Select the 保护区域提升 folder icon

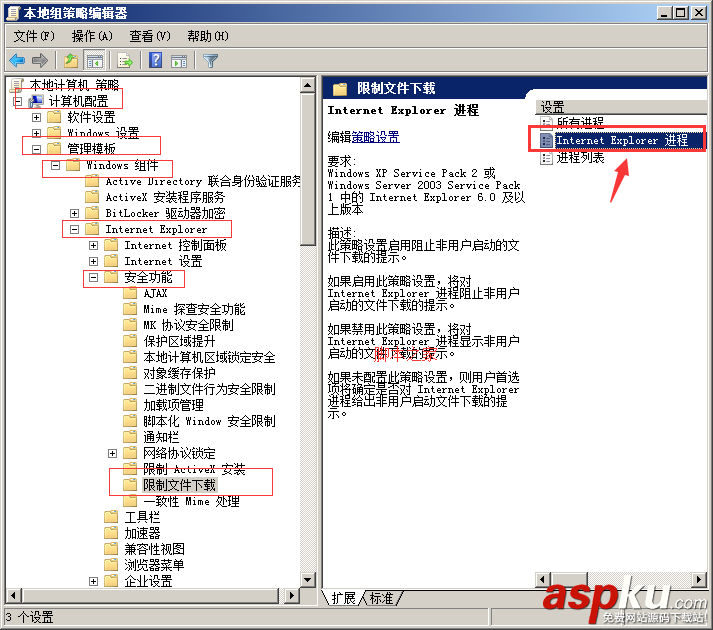click(130, 341)
